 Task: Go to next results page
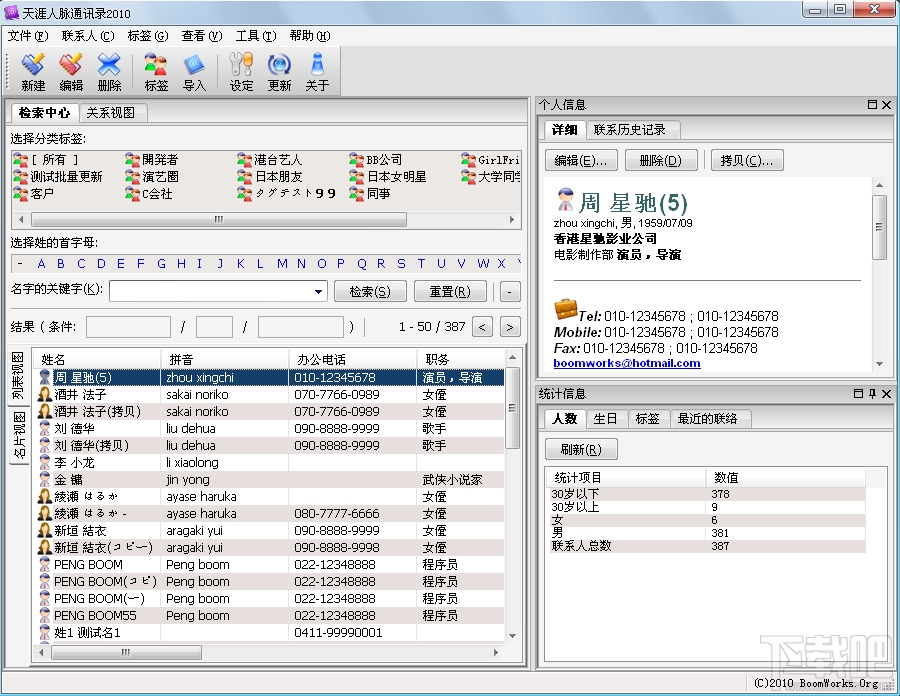pos(510,327)
